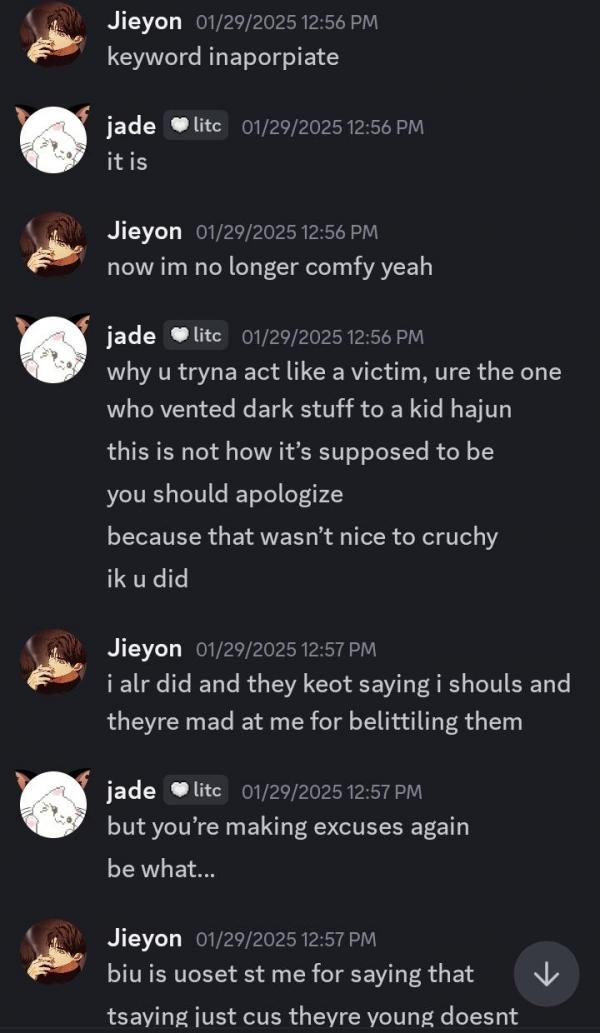Screen dimensions: 600x1033
Task: Open Jieyon username above 'keyword inaporpiate'
Action: click(x=144, y=22)
